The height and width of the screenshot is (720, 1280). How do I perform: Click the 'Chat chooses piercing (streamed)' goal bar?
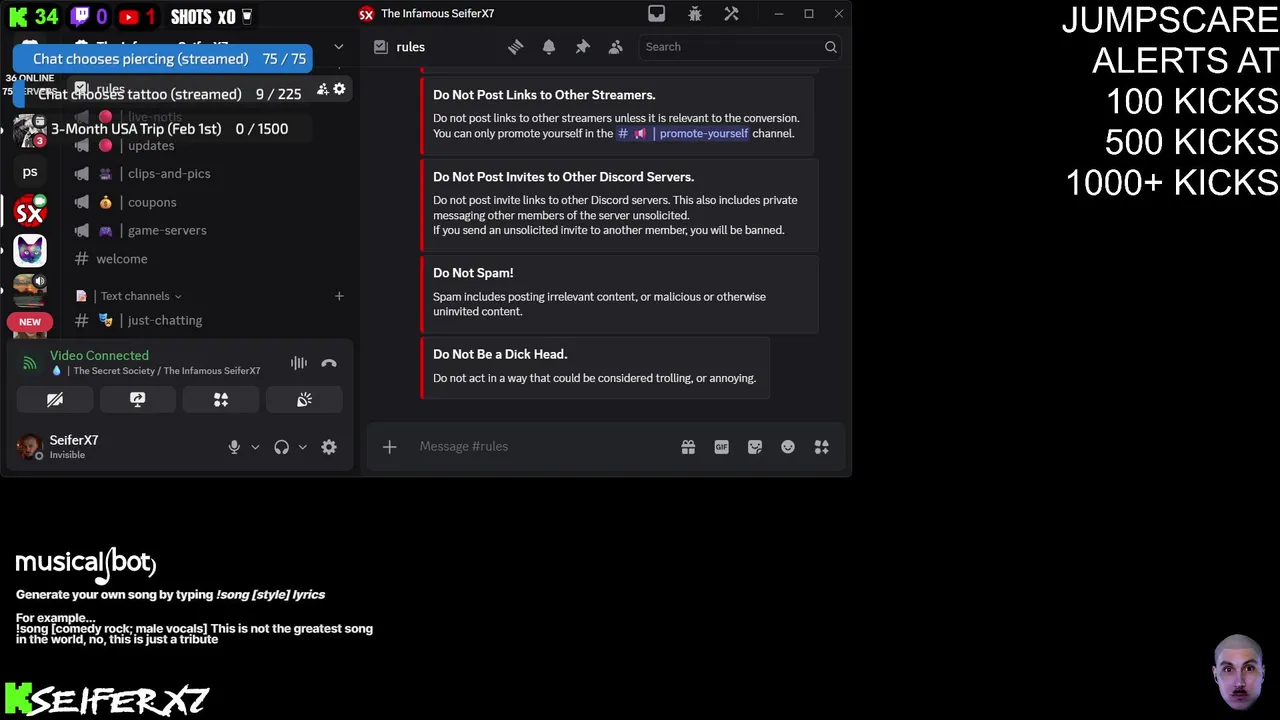[162, 59]
